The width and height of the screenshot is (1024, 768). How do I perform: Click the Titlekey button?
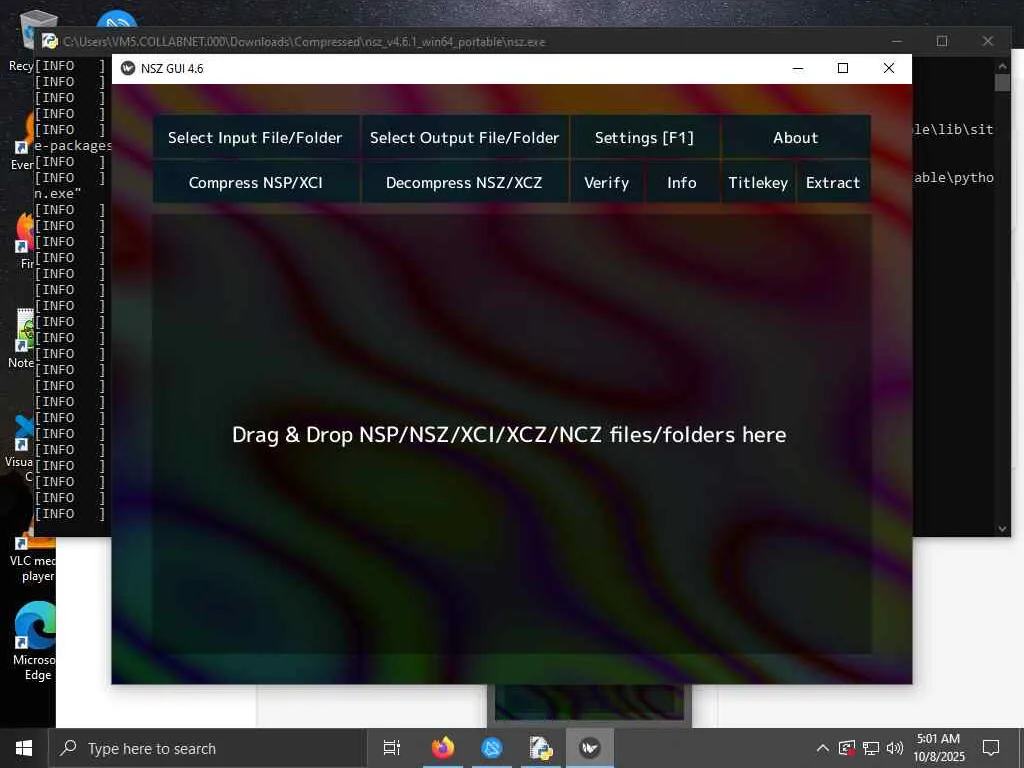758,182
